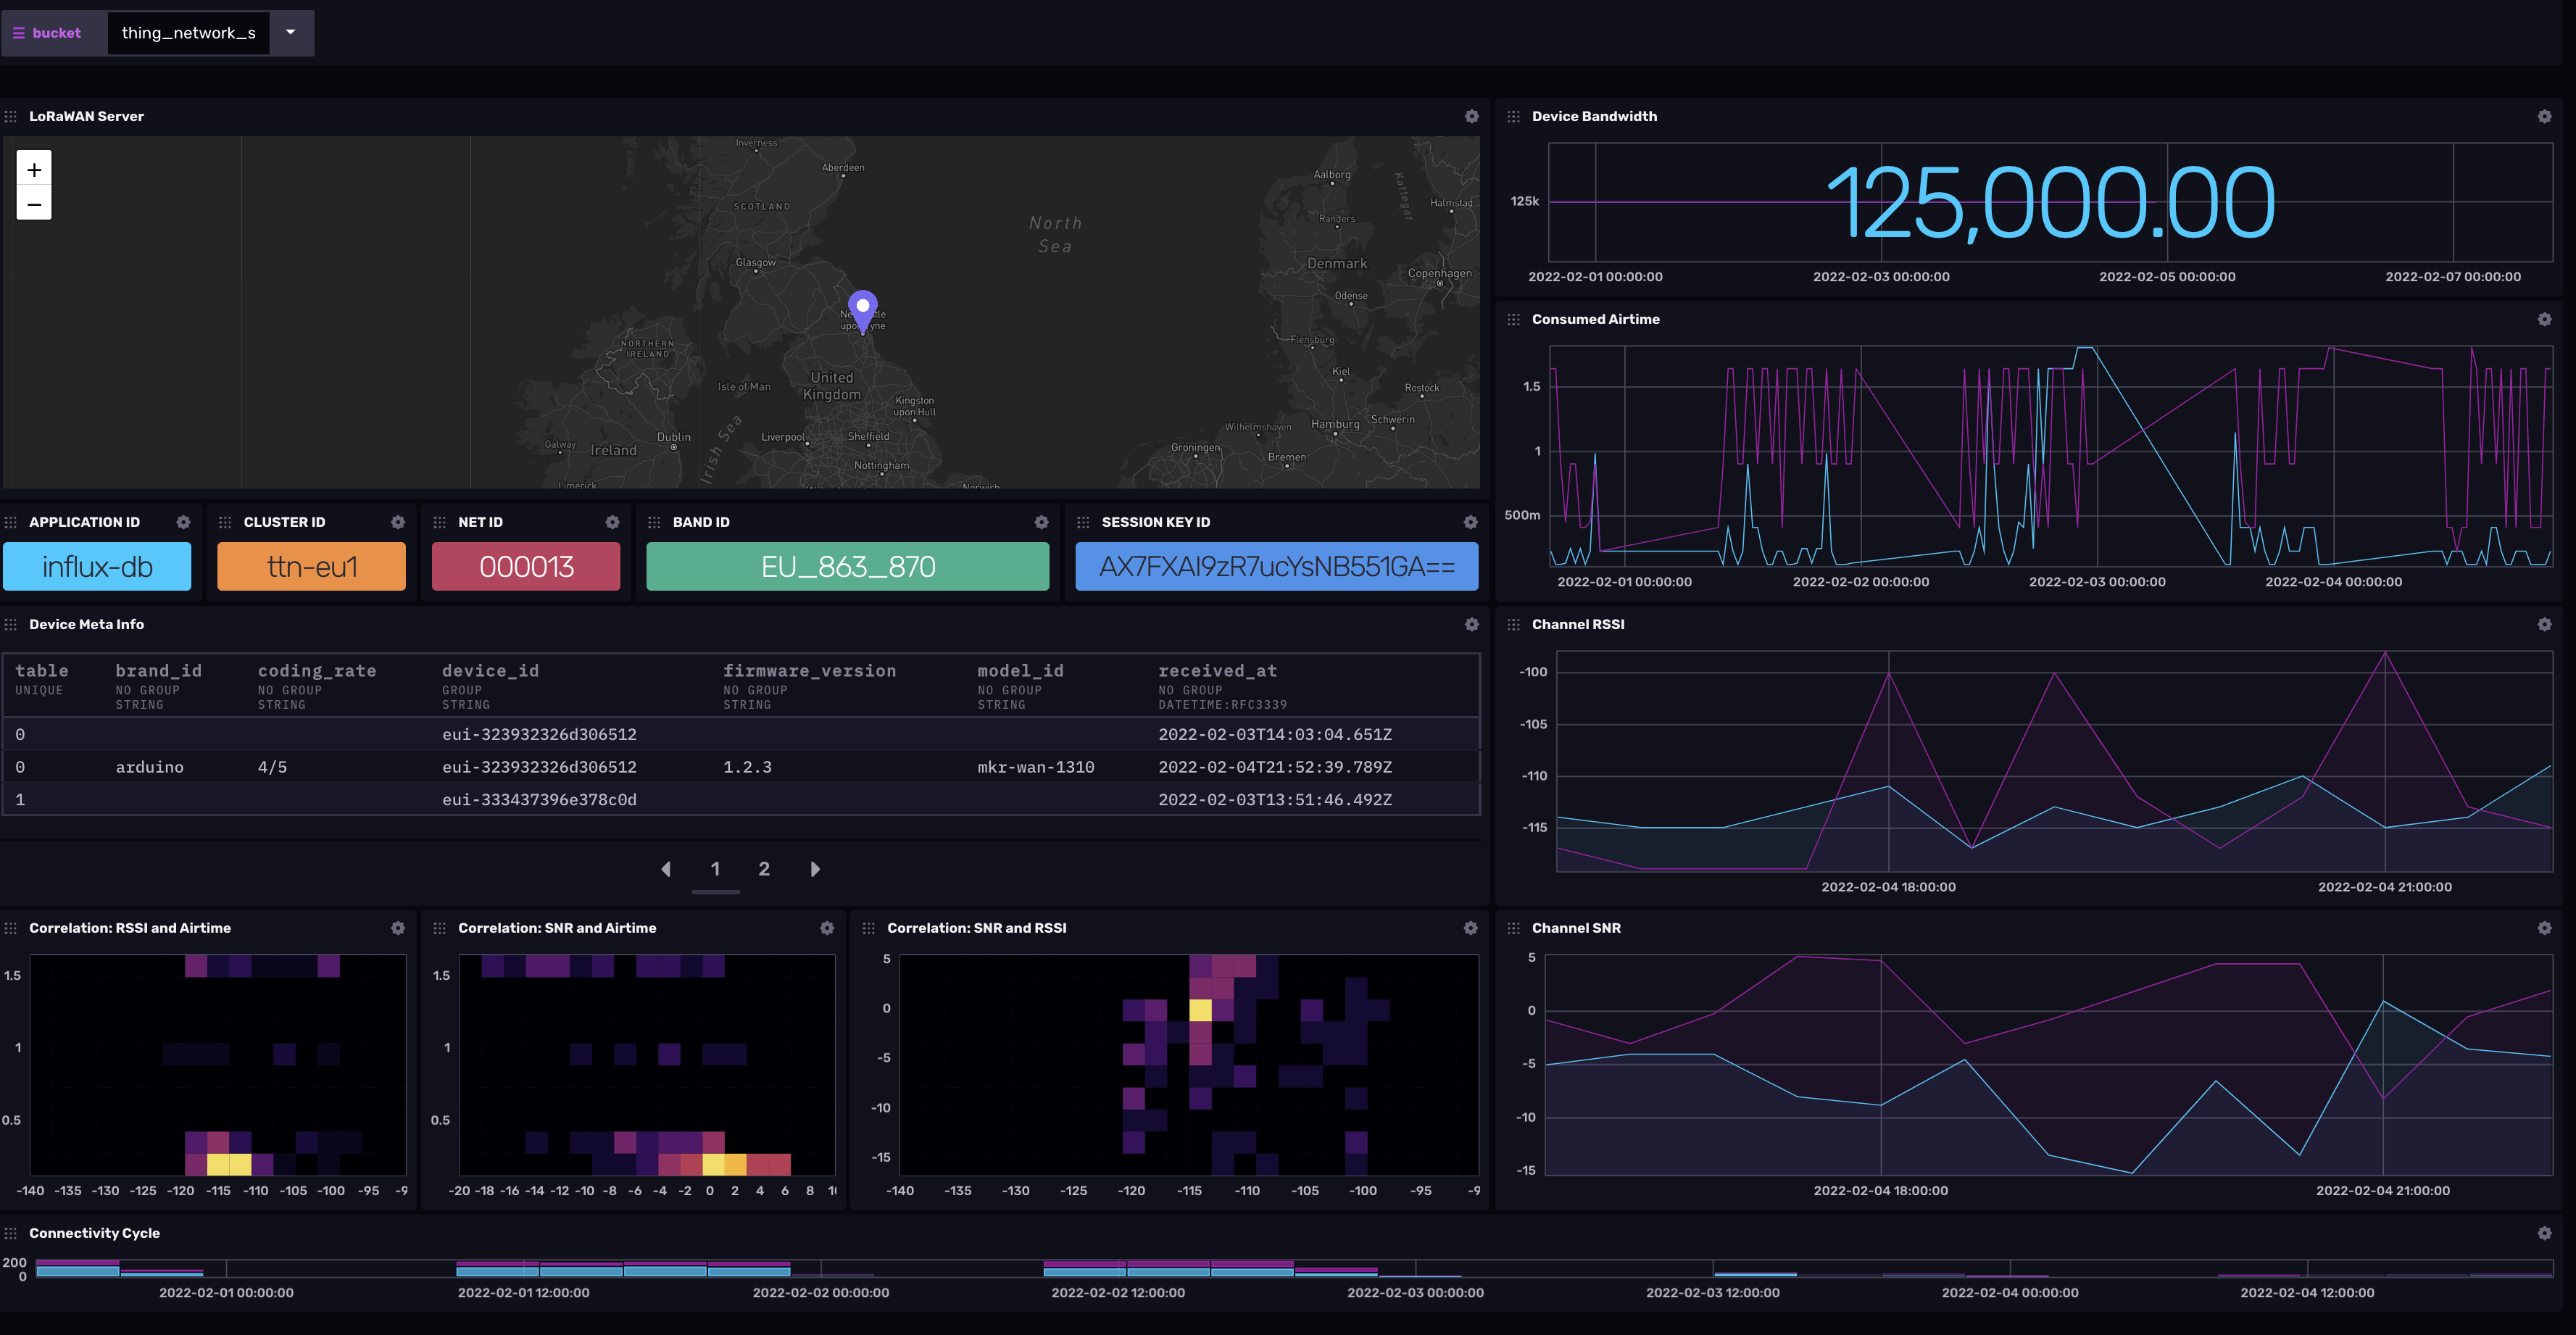Image resolution: width=2576 pixels, height=1335 pixels.
Task: Click the Device Meta Info settings icon
Action: point(1471,625)
